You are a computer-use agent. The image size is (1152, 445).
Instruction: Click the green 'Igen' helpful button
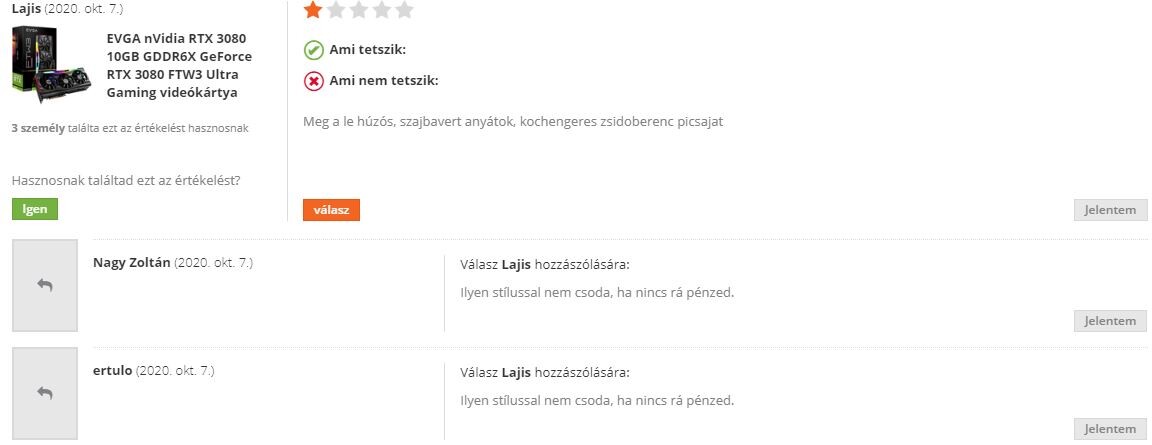tap(35, 209)
